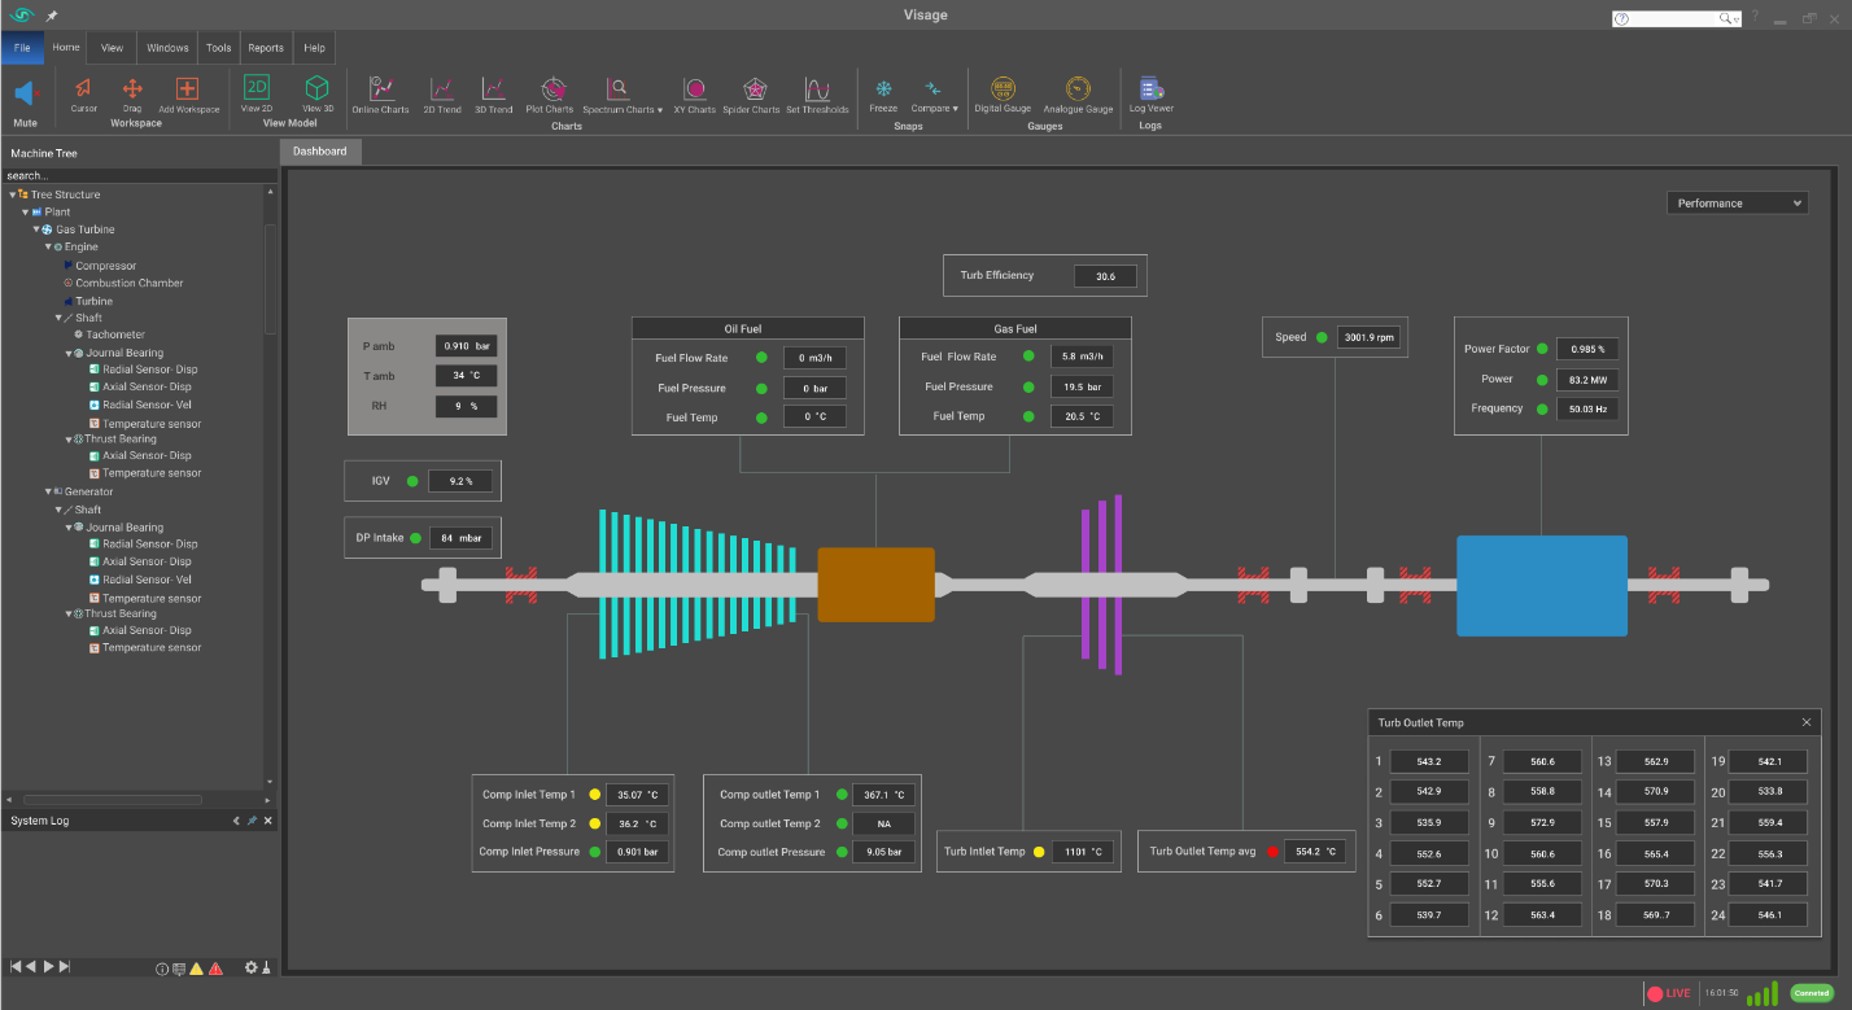Switch to the Home ribbon tab
This screenshot has width=1852, height=1010.
(66, 47)
